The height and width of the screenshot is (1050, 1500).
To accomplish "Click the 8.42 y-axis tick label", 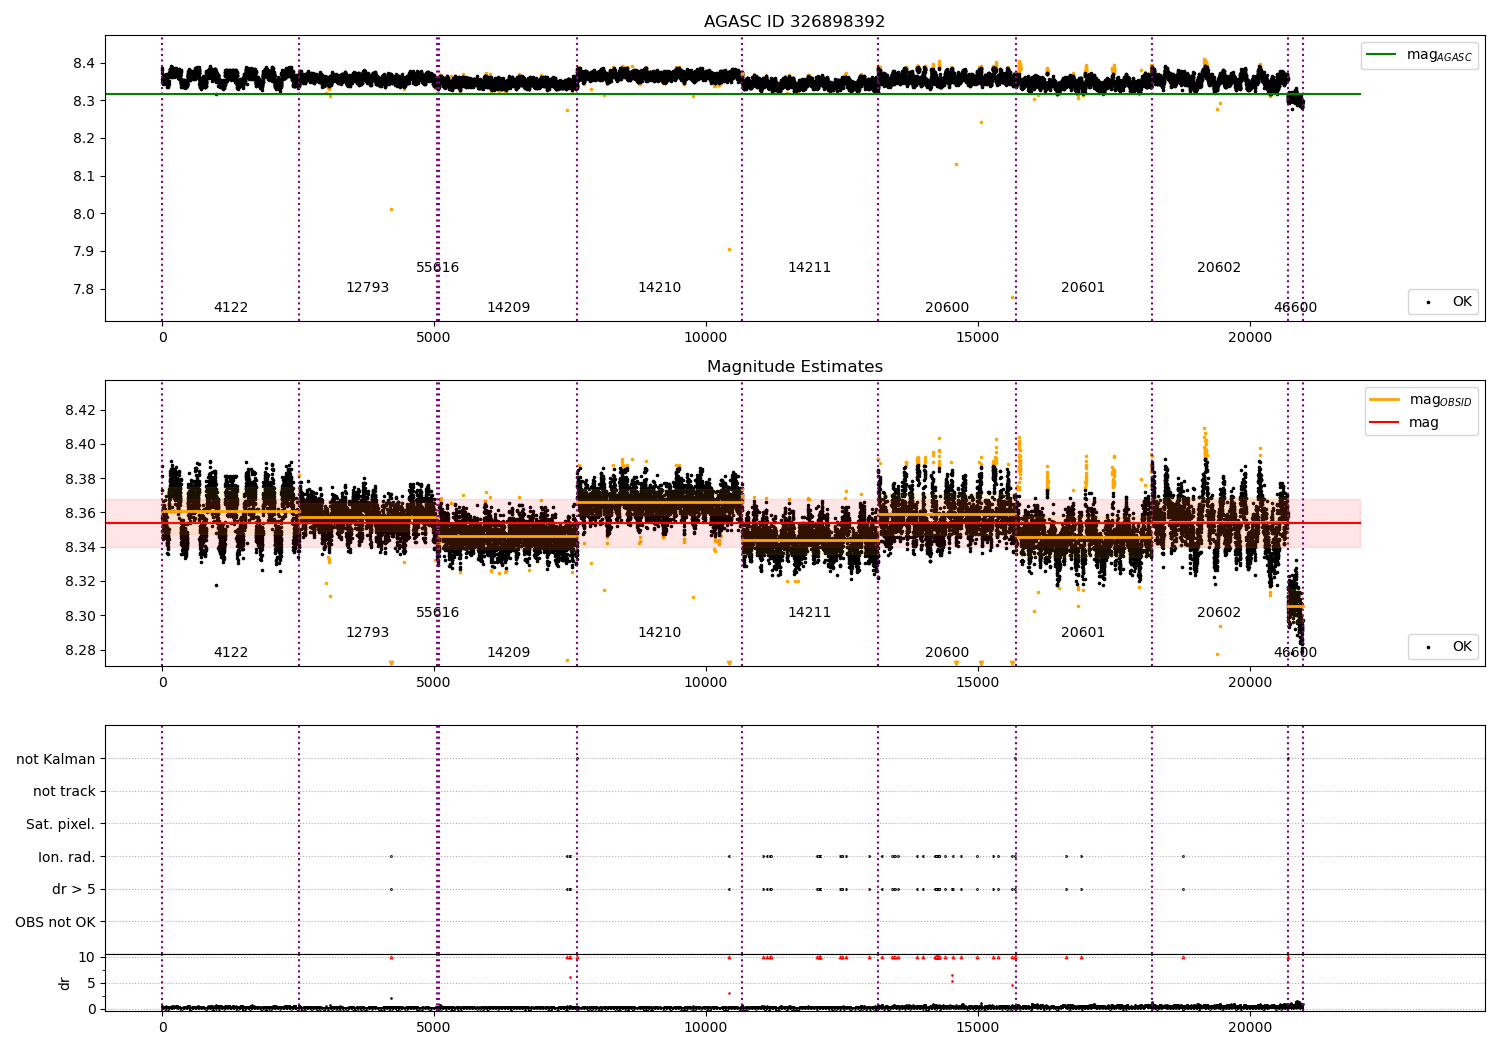I will [x=80, y=410].
